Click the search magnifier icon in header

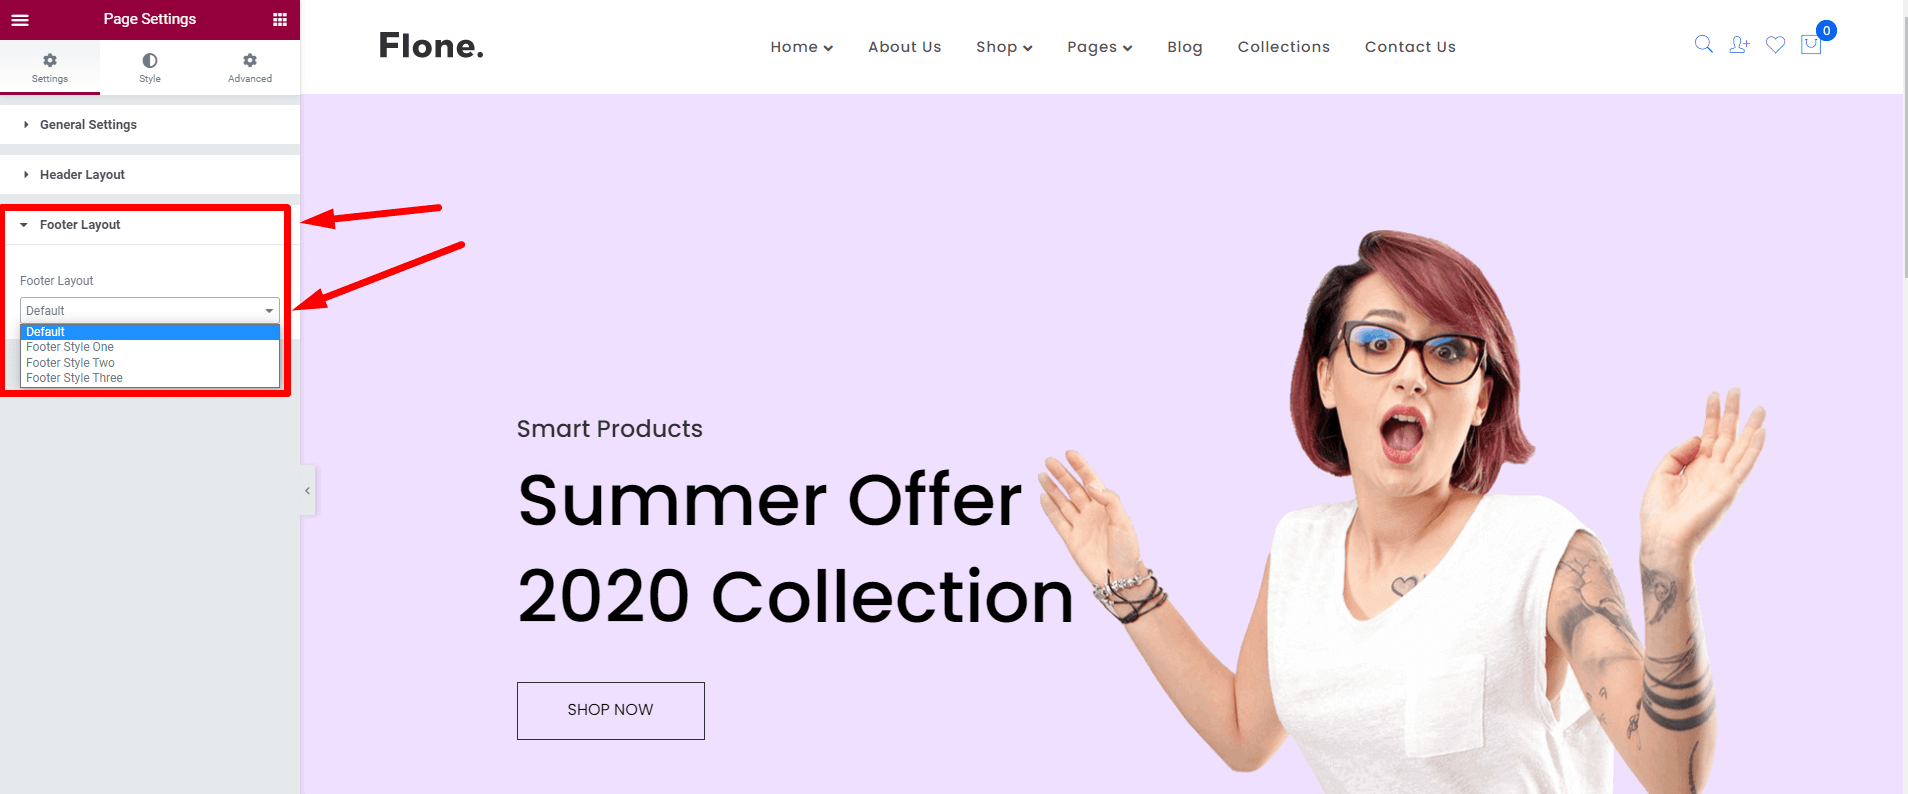(x=1704, y=44)
